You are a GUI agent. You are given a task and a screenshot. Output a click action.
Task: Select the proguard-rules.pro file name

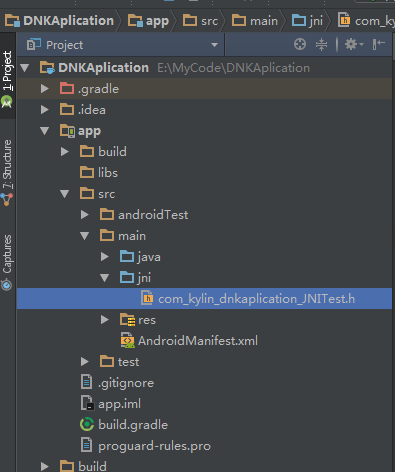click(x=154, y=446)
